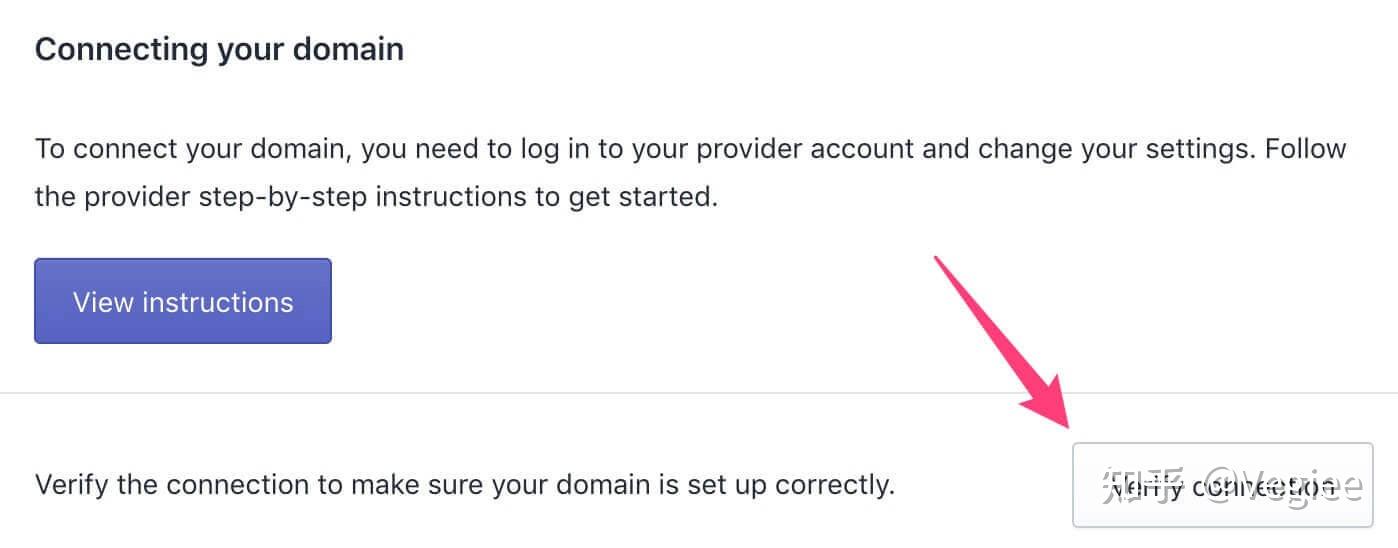The image size is (1398, 548).
Task: Click the 'To connect your domain' paragraph
Action: coord(690,173)
